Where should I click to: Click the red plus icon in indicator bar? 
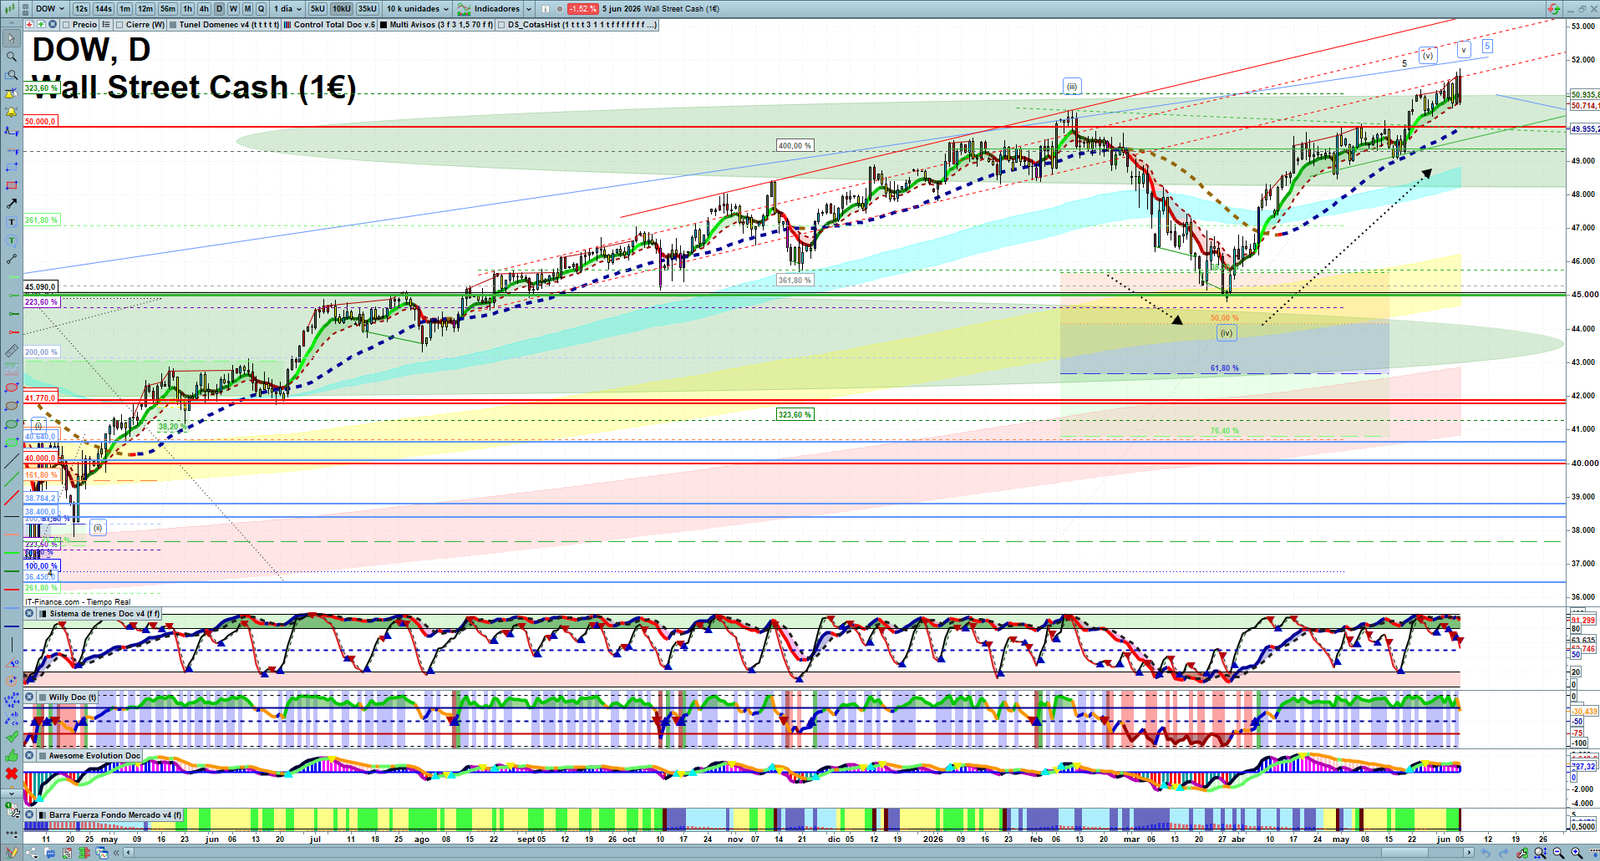click(29, 24)
